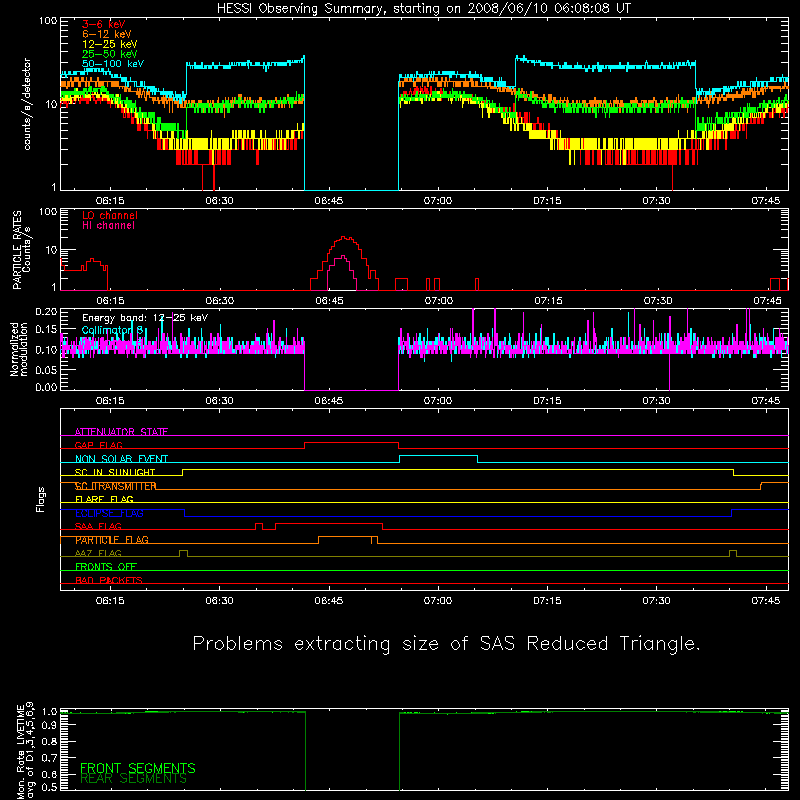Click the FRONTS_OFF flag label

coord(106,567)
